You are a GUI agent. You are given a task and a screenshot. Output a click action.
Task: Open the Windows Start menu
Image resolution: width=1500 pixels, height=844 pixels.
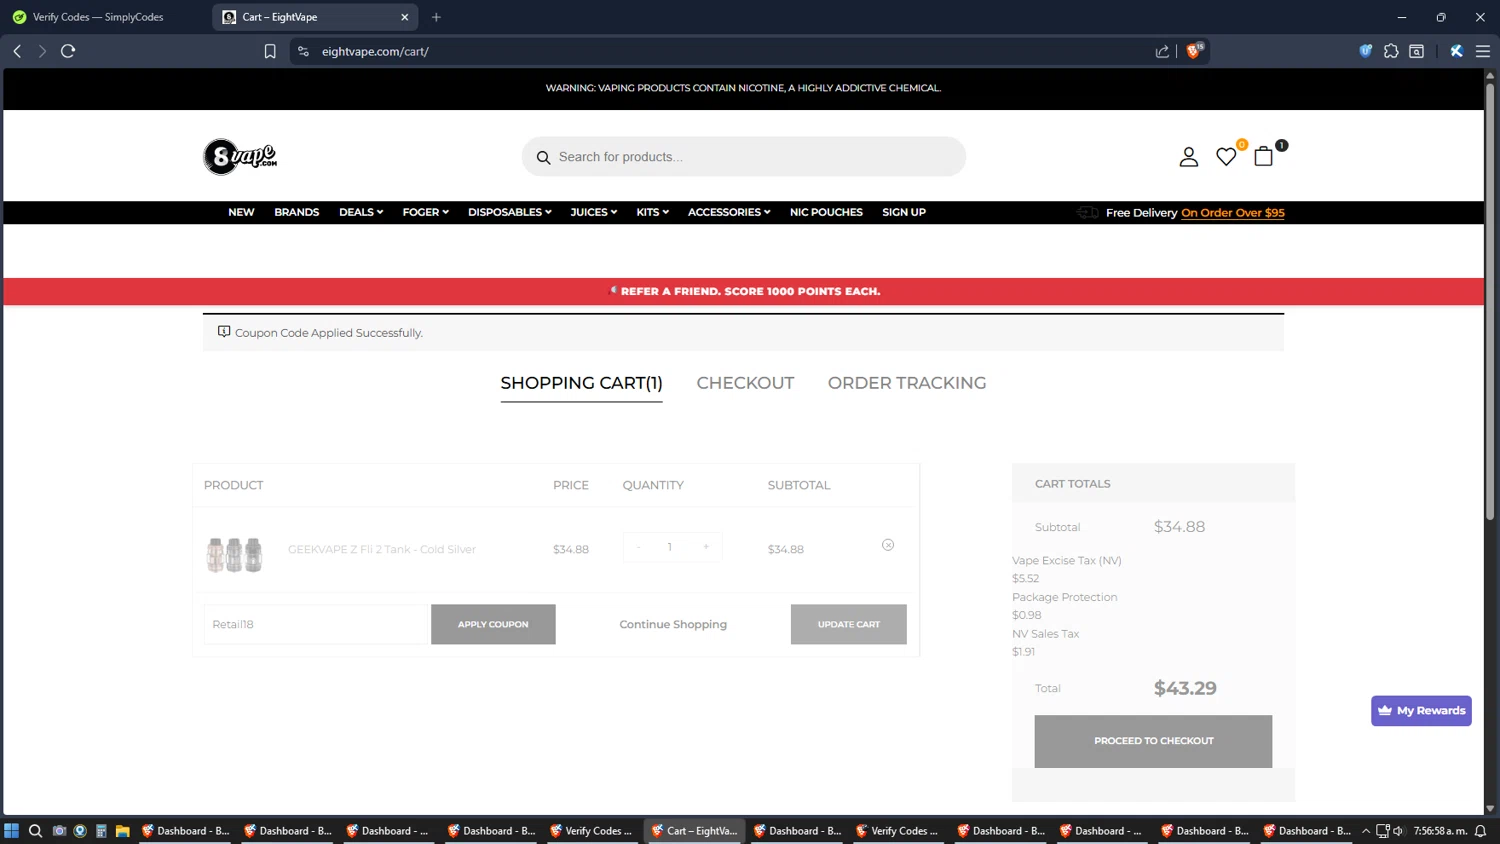[x=12, y=831]
